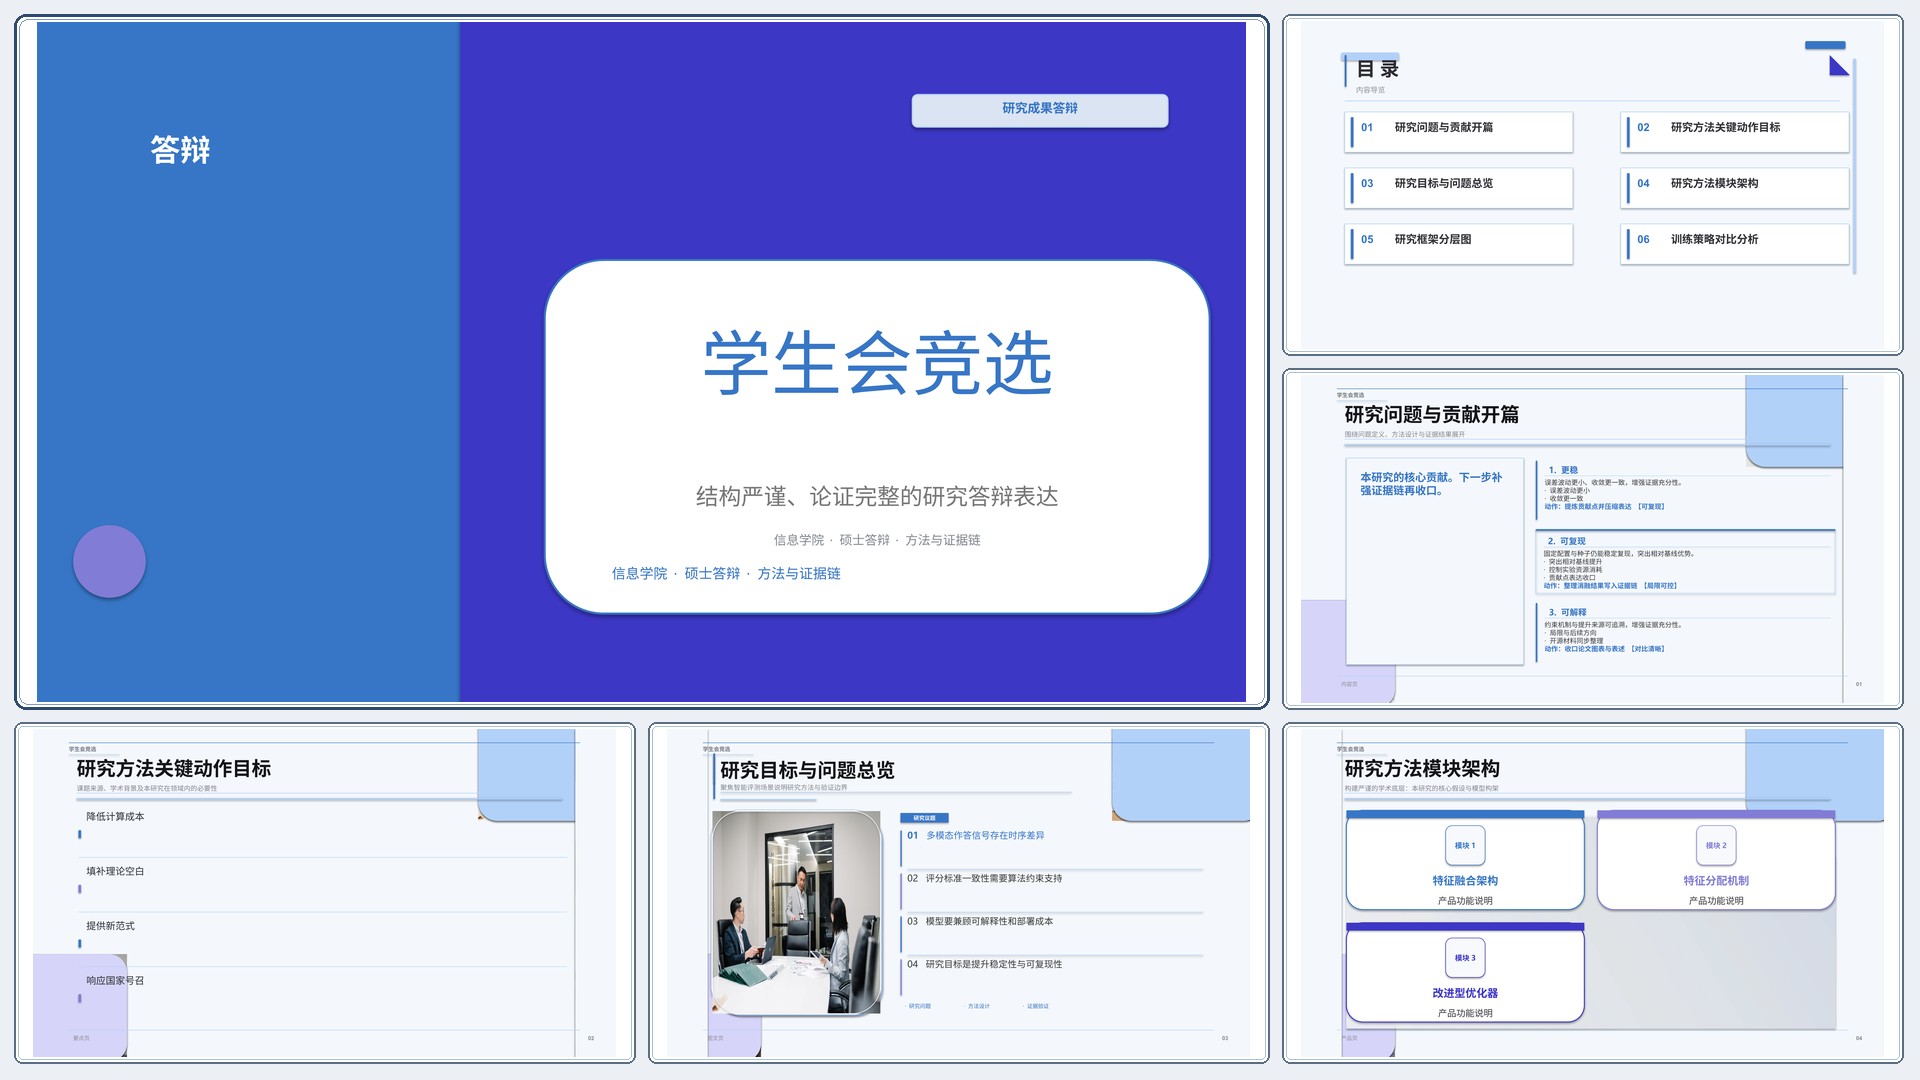Click the 模块 2 badge icon
Screen dimensions: 1920x1080
click(x=1716, y=846)
